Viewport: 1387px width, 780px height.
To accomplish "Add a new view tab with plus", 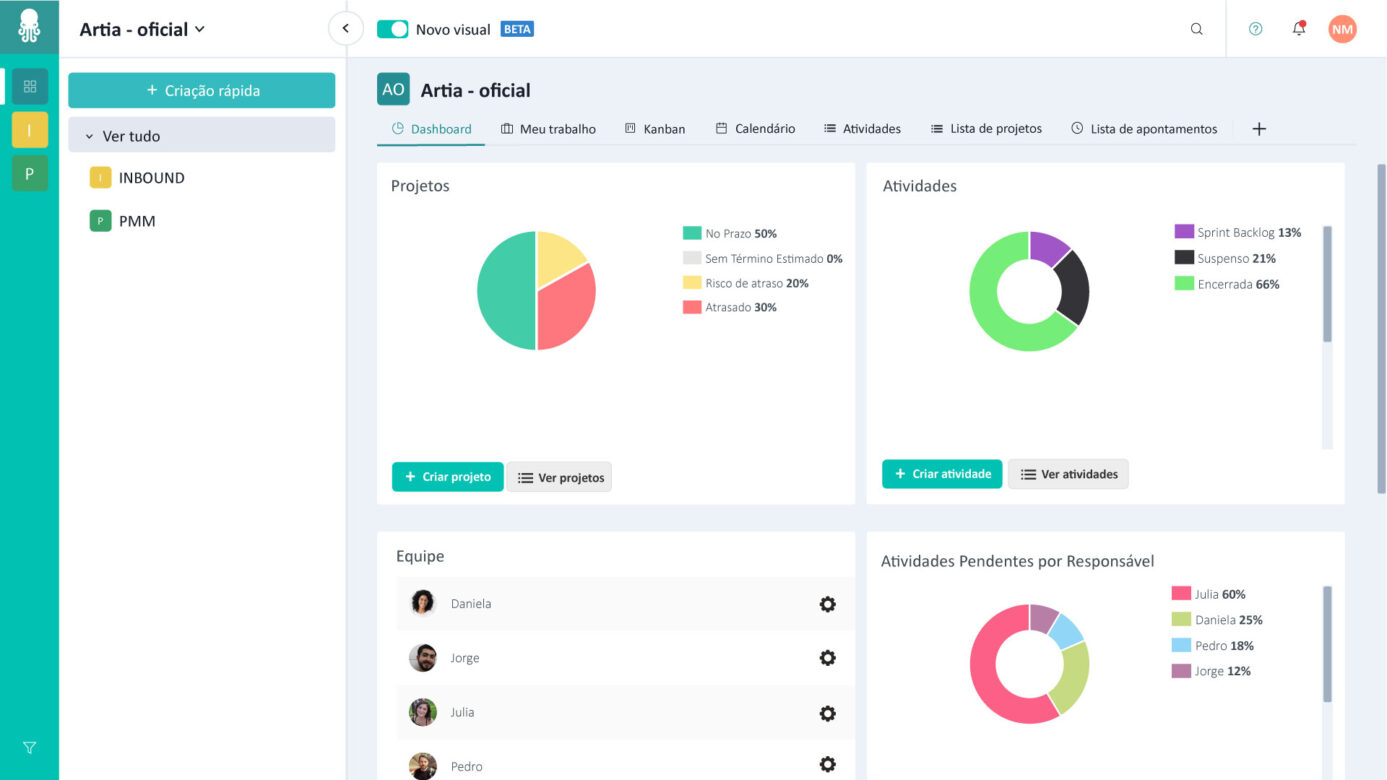I will pos(1259,129).
